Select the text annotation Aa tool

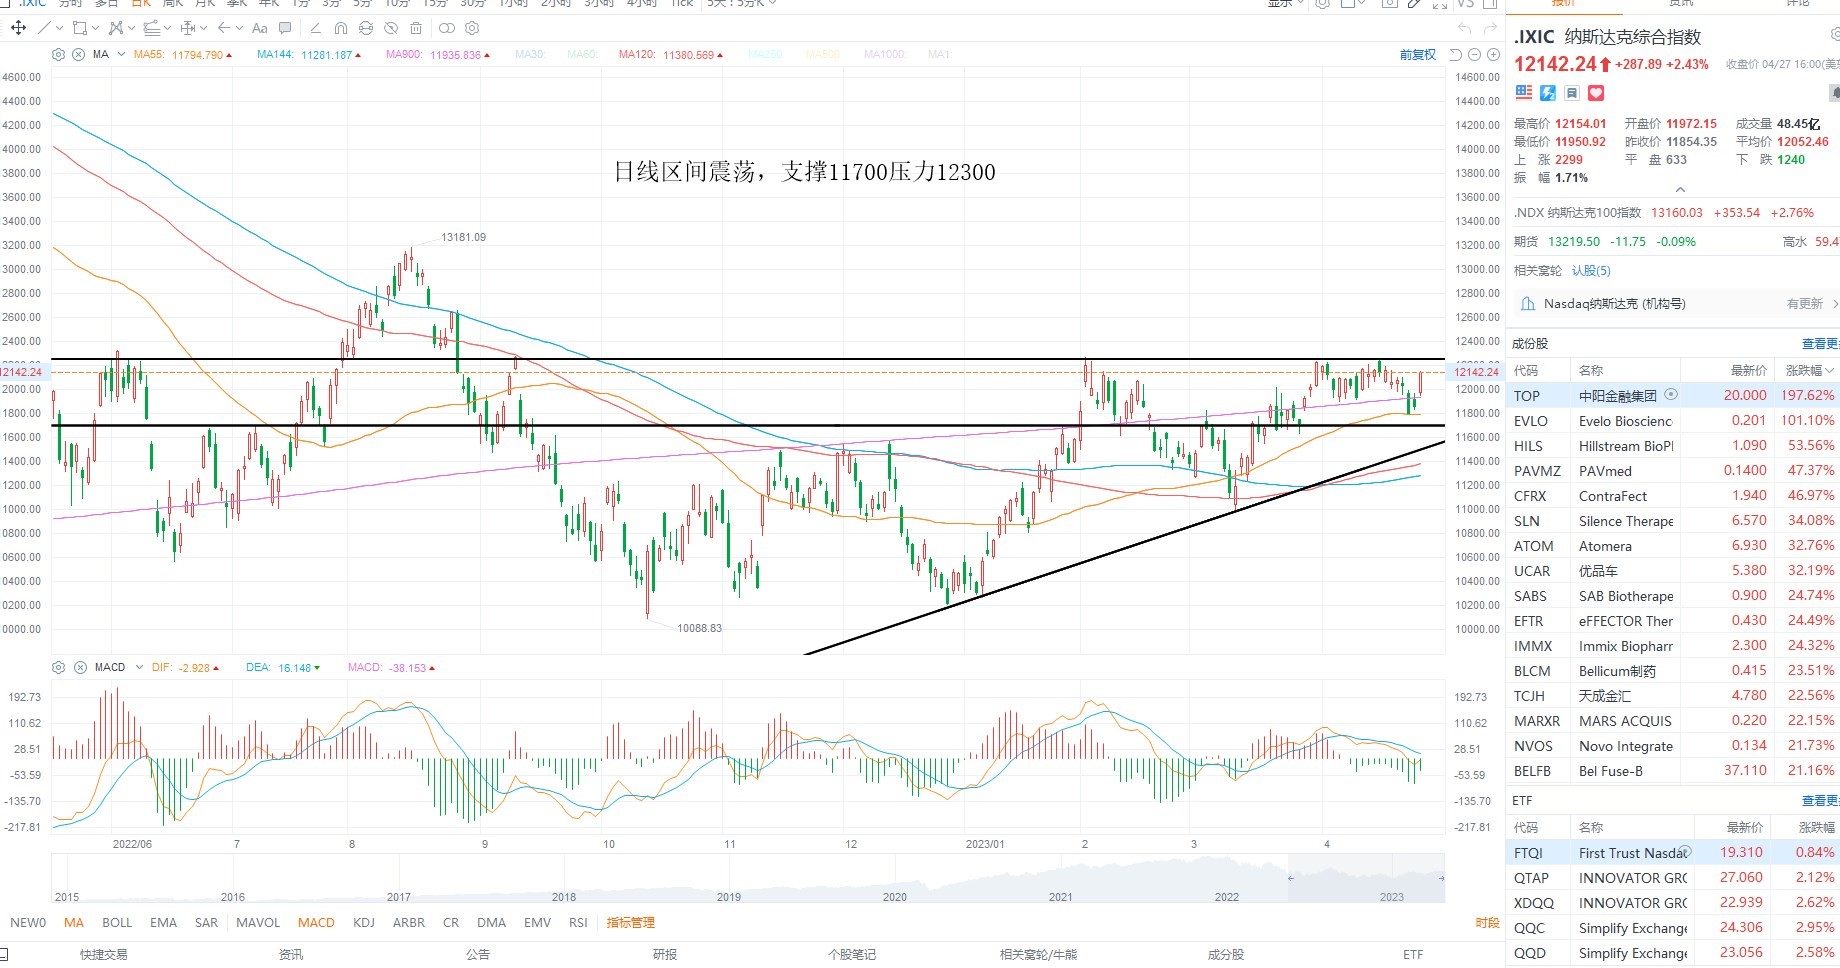[x=260, y=28]
